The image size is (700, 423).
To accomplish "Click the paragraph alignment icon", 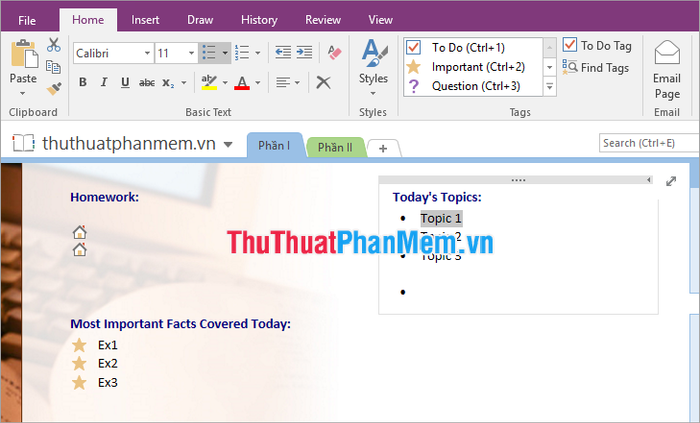I will [x=283, y=83].
